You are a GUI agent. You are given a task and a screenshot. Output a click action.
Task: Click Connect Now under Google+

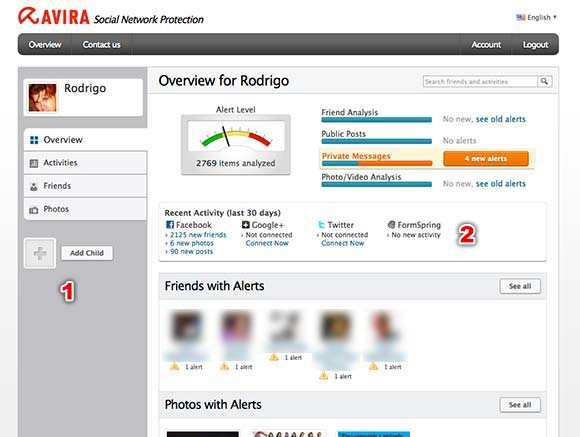(x=267, y=243)
